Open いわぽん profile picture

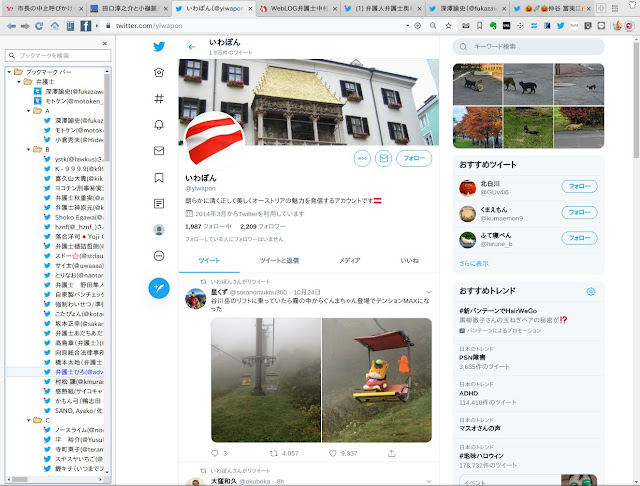click(x=214, y=139)
